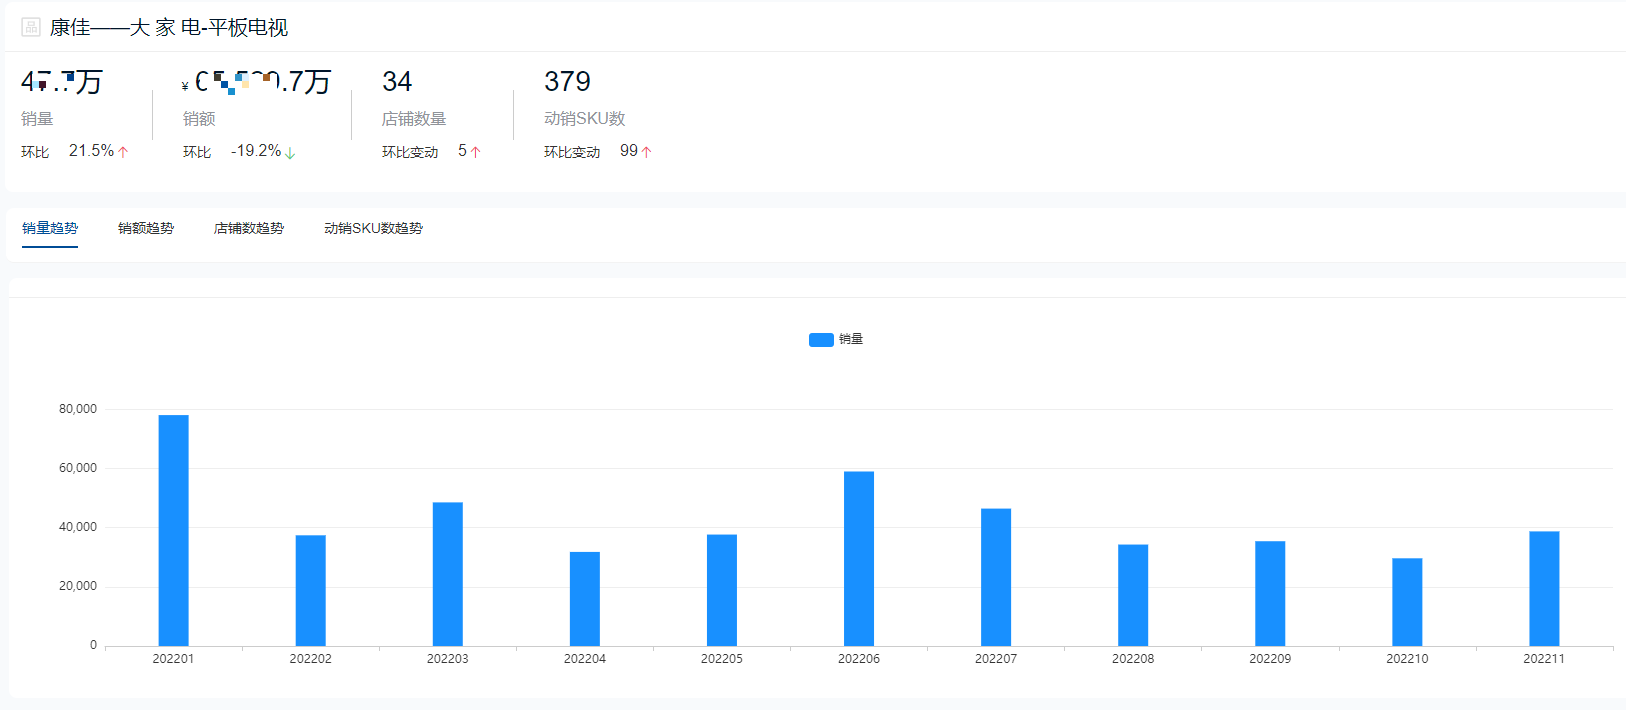Click the brand icon beside 康佳 title
The image size is (1626, 710).
tap(31, 27)
